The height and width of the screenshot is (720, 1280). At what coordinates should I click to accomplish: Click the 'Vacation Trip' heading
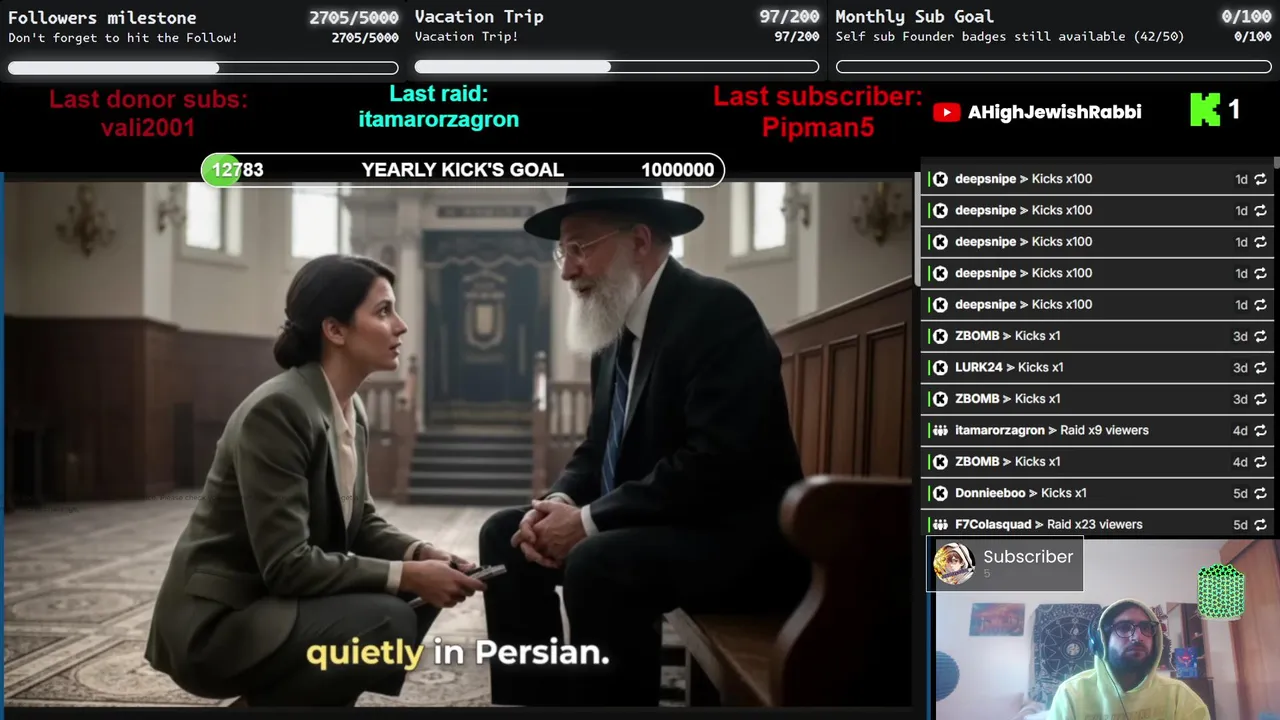click(479, 16)
